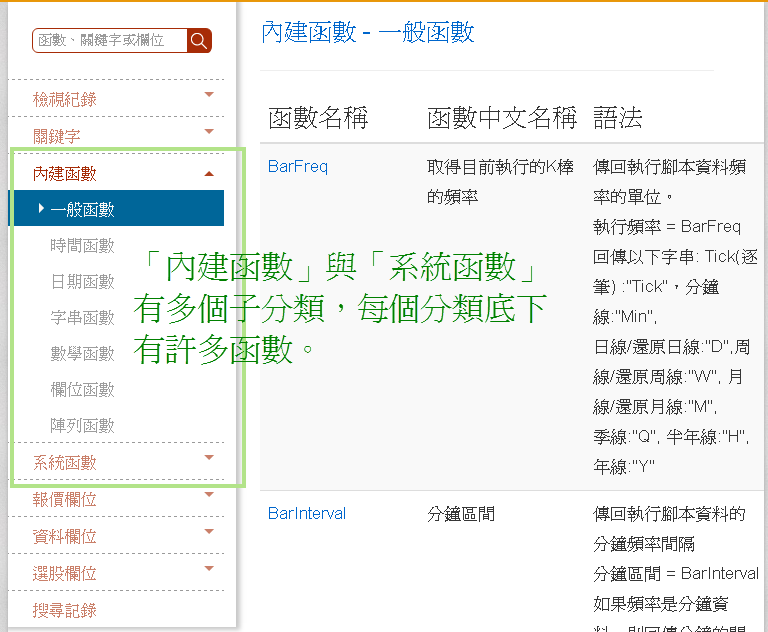Open the BarInterval function link
768x632 pixels.
307,513
